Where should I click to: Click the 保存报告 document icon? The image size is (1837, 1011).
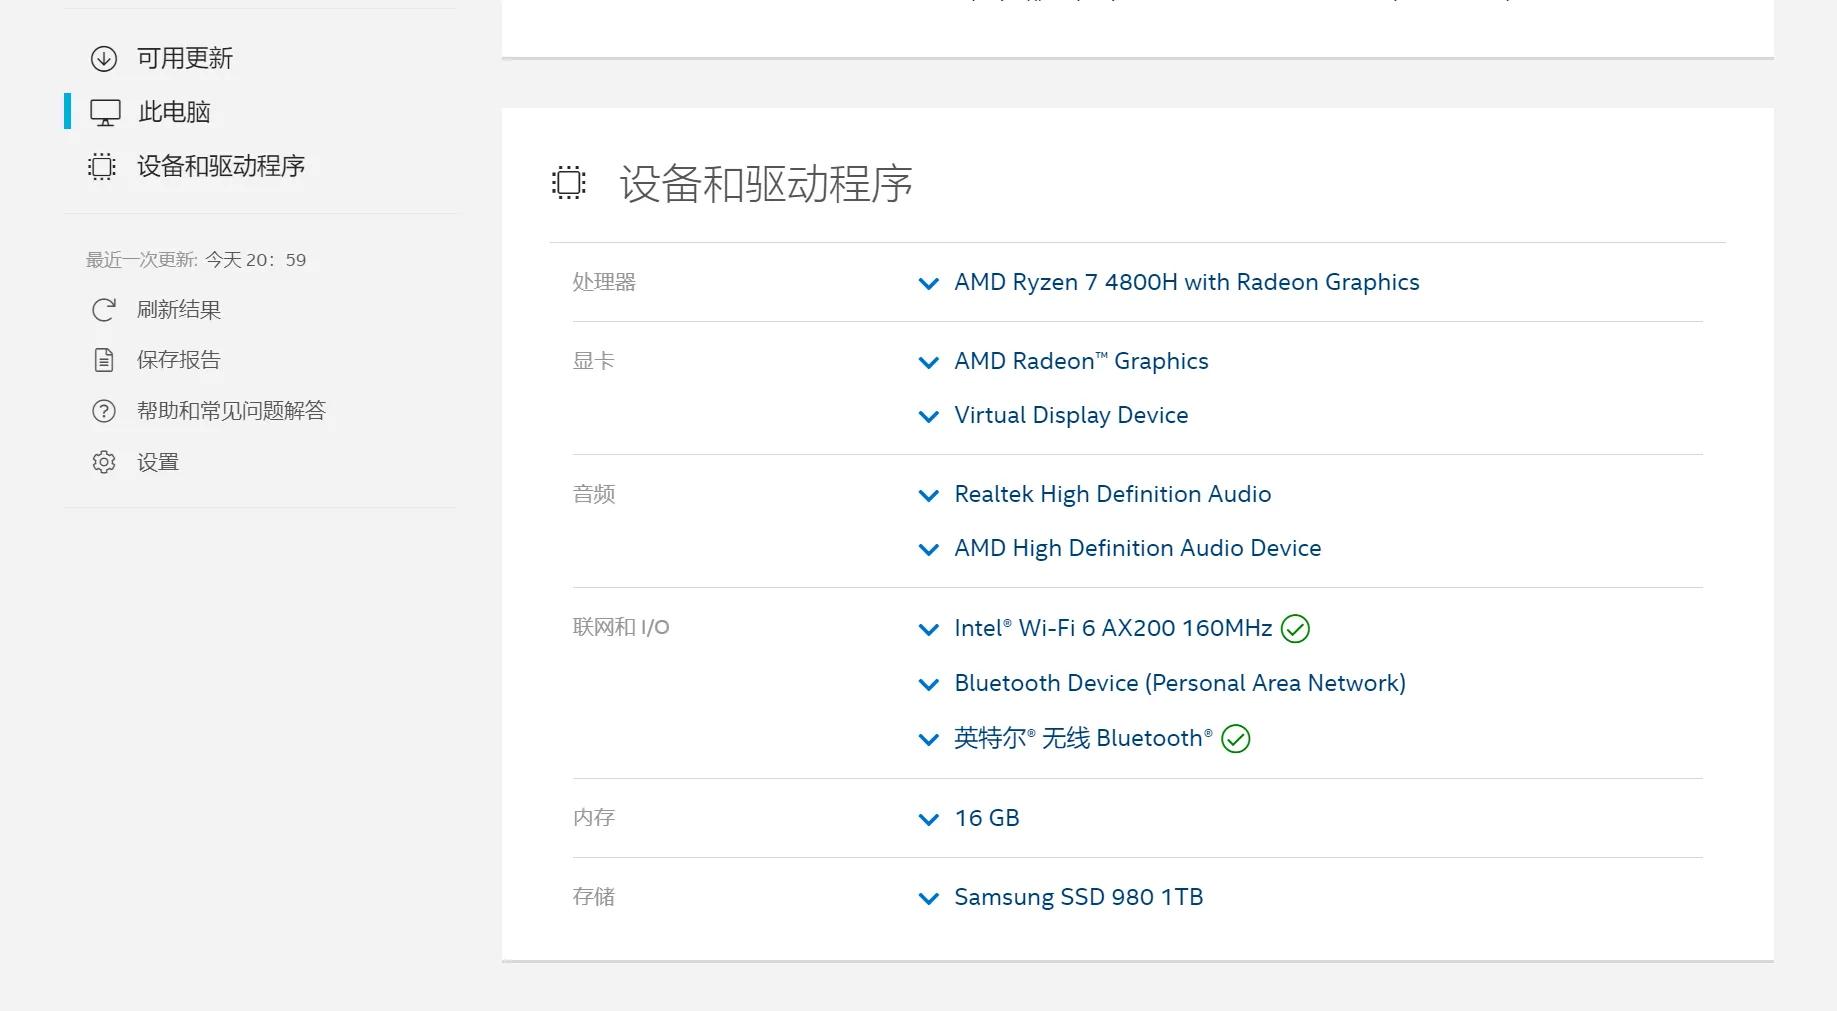104,359
